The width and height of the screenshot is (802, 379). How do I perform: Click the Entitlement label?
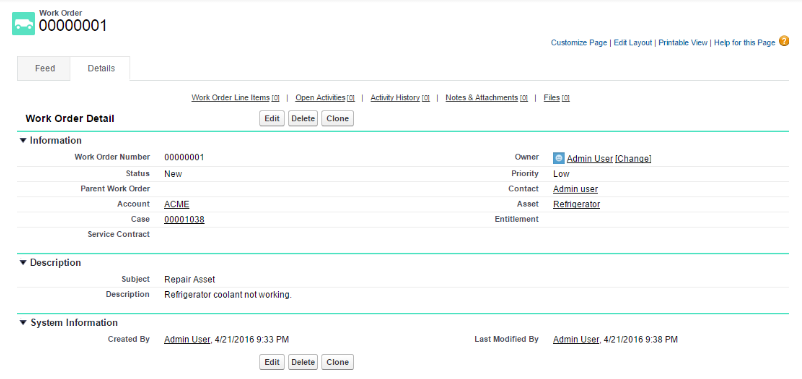pyautogui.click(x=517, y=219)
